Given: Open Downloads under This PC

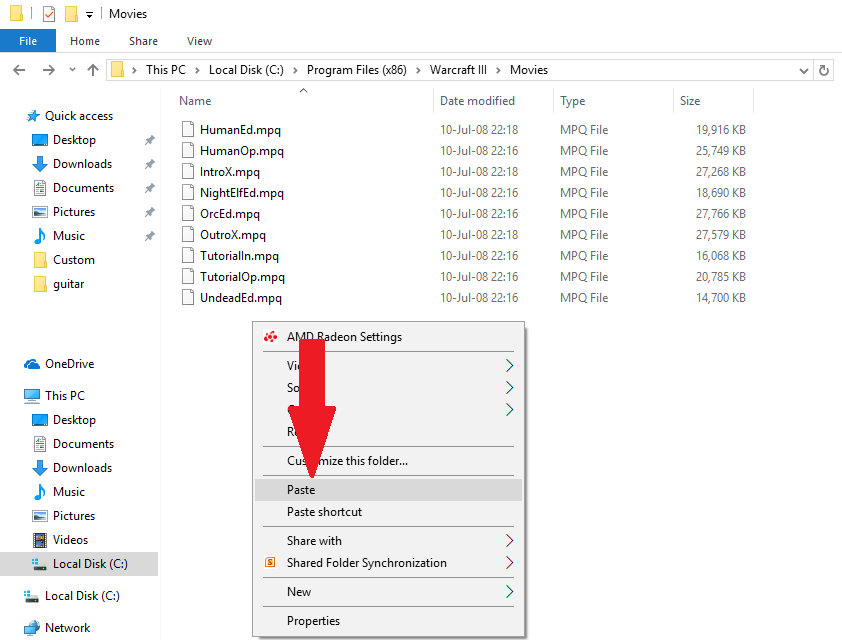Looking at the screenshot, I should 82,468.
